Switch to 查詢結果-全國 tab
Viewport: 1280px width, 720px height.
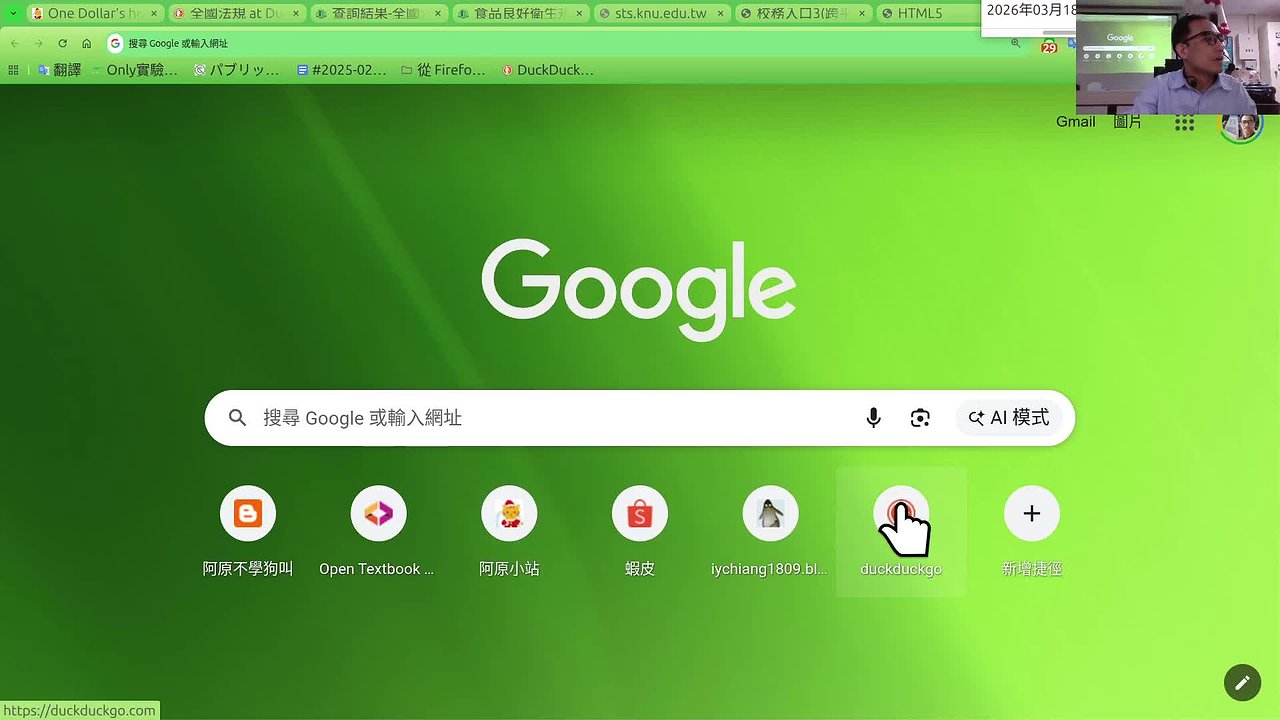pyautogui.click(x=376, y=14)
